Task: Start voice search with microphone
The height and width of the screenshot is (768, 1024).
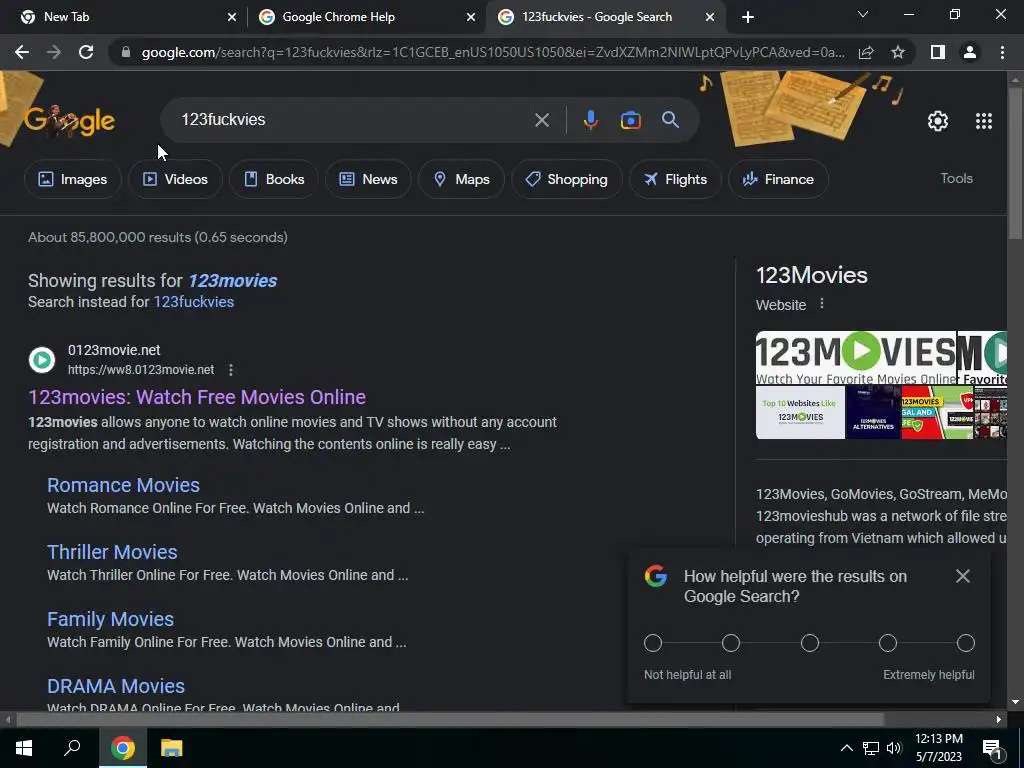Action: 590,120
